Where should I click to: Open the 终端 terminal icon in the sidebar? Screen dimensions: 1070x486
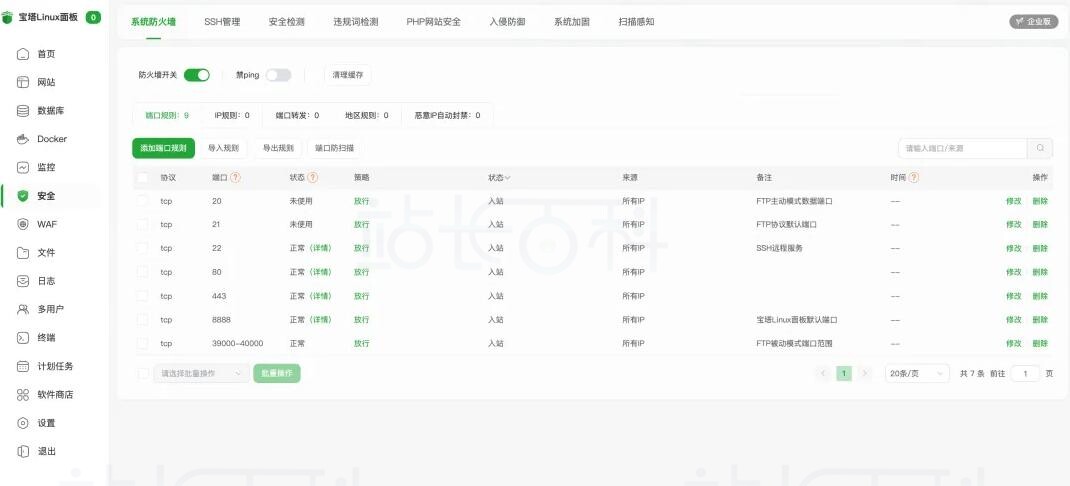click(23, 338)
